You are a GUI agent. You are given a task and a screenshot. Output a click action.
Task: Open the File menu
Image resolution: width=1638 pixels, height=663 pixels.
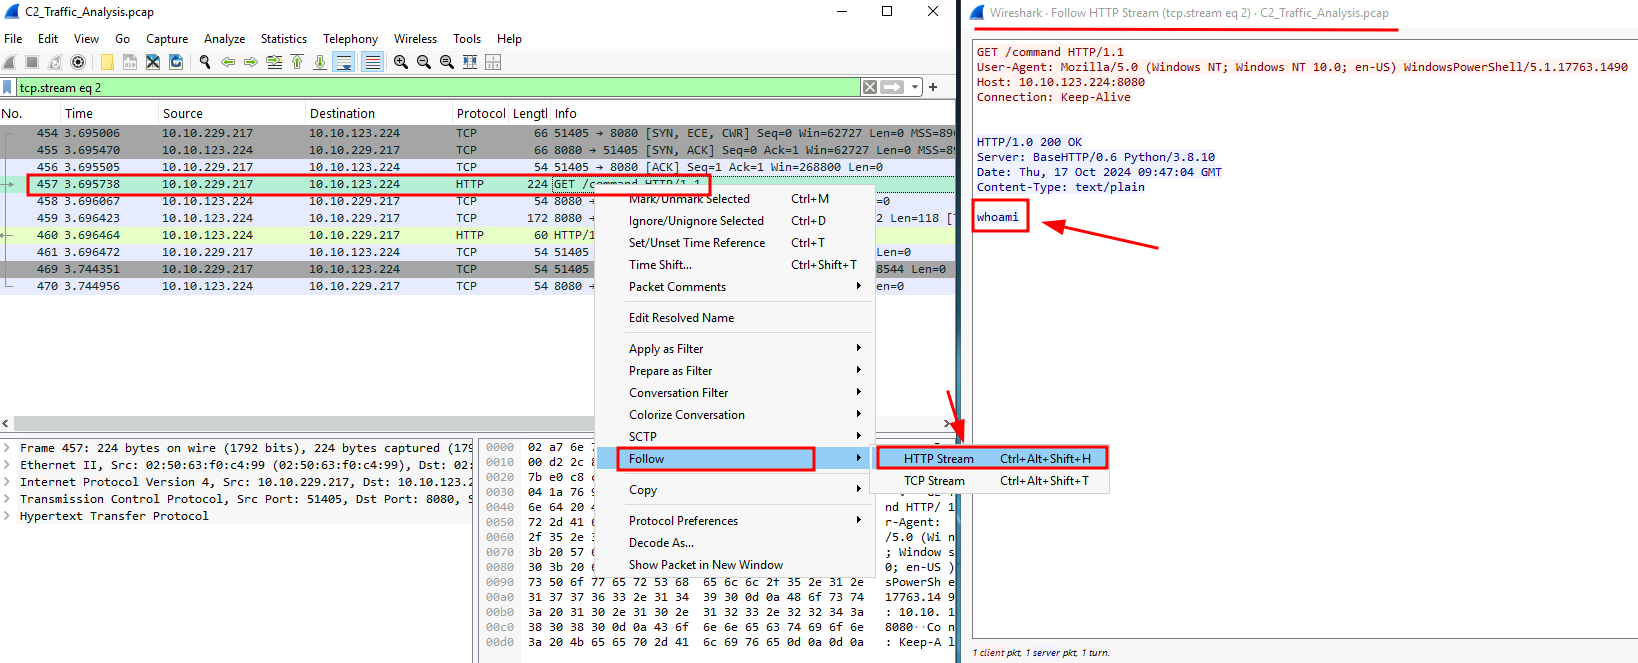[x=13, y=38]
